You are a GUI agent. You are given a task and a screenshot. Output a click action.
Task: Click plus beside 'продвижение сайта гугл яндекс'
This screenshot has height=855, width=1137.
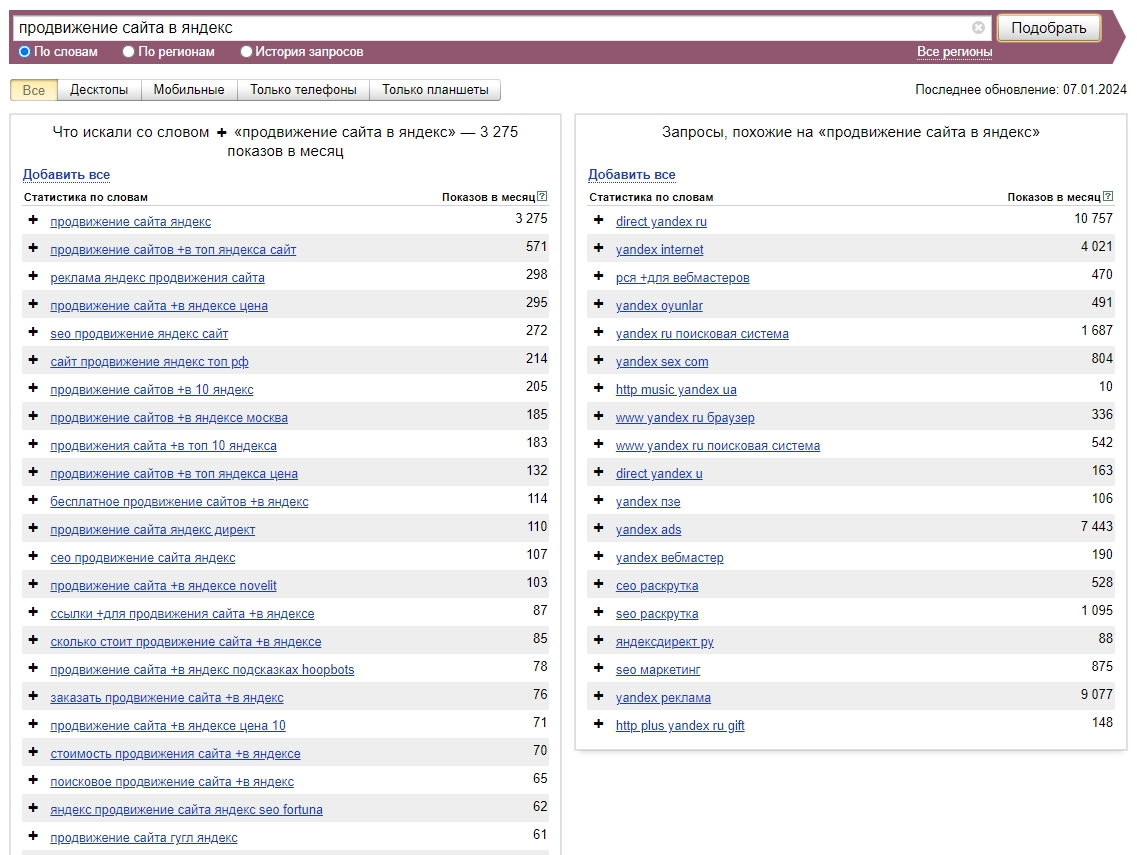33,835
